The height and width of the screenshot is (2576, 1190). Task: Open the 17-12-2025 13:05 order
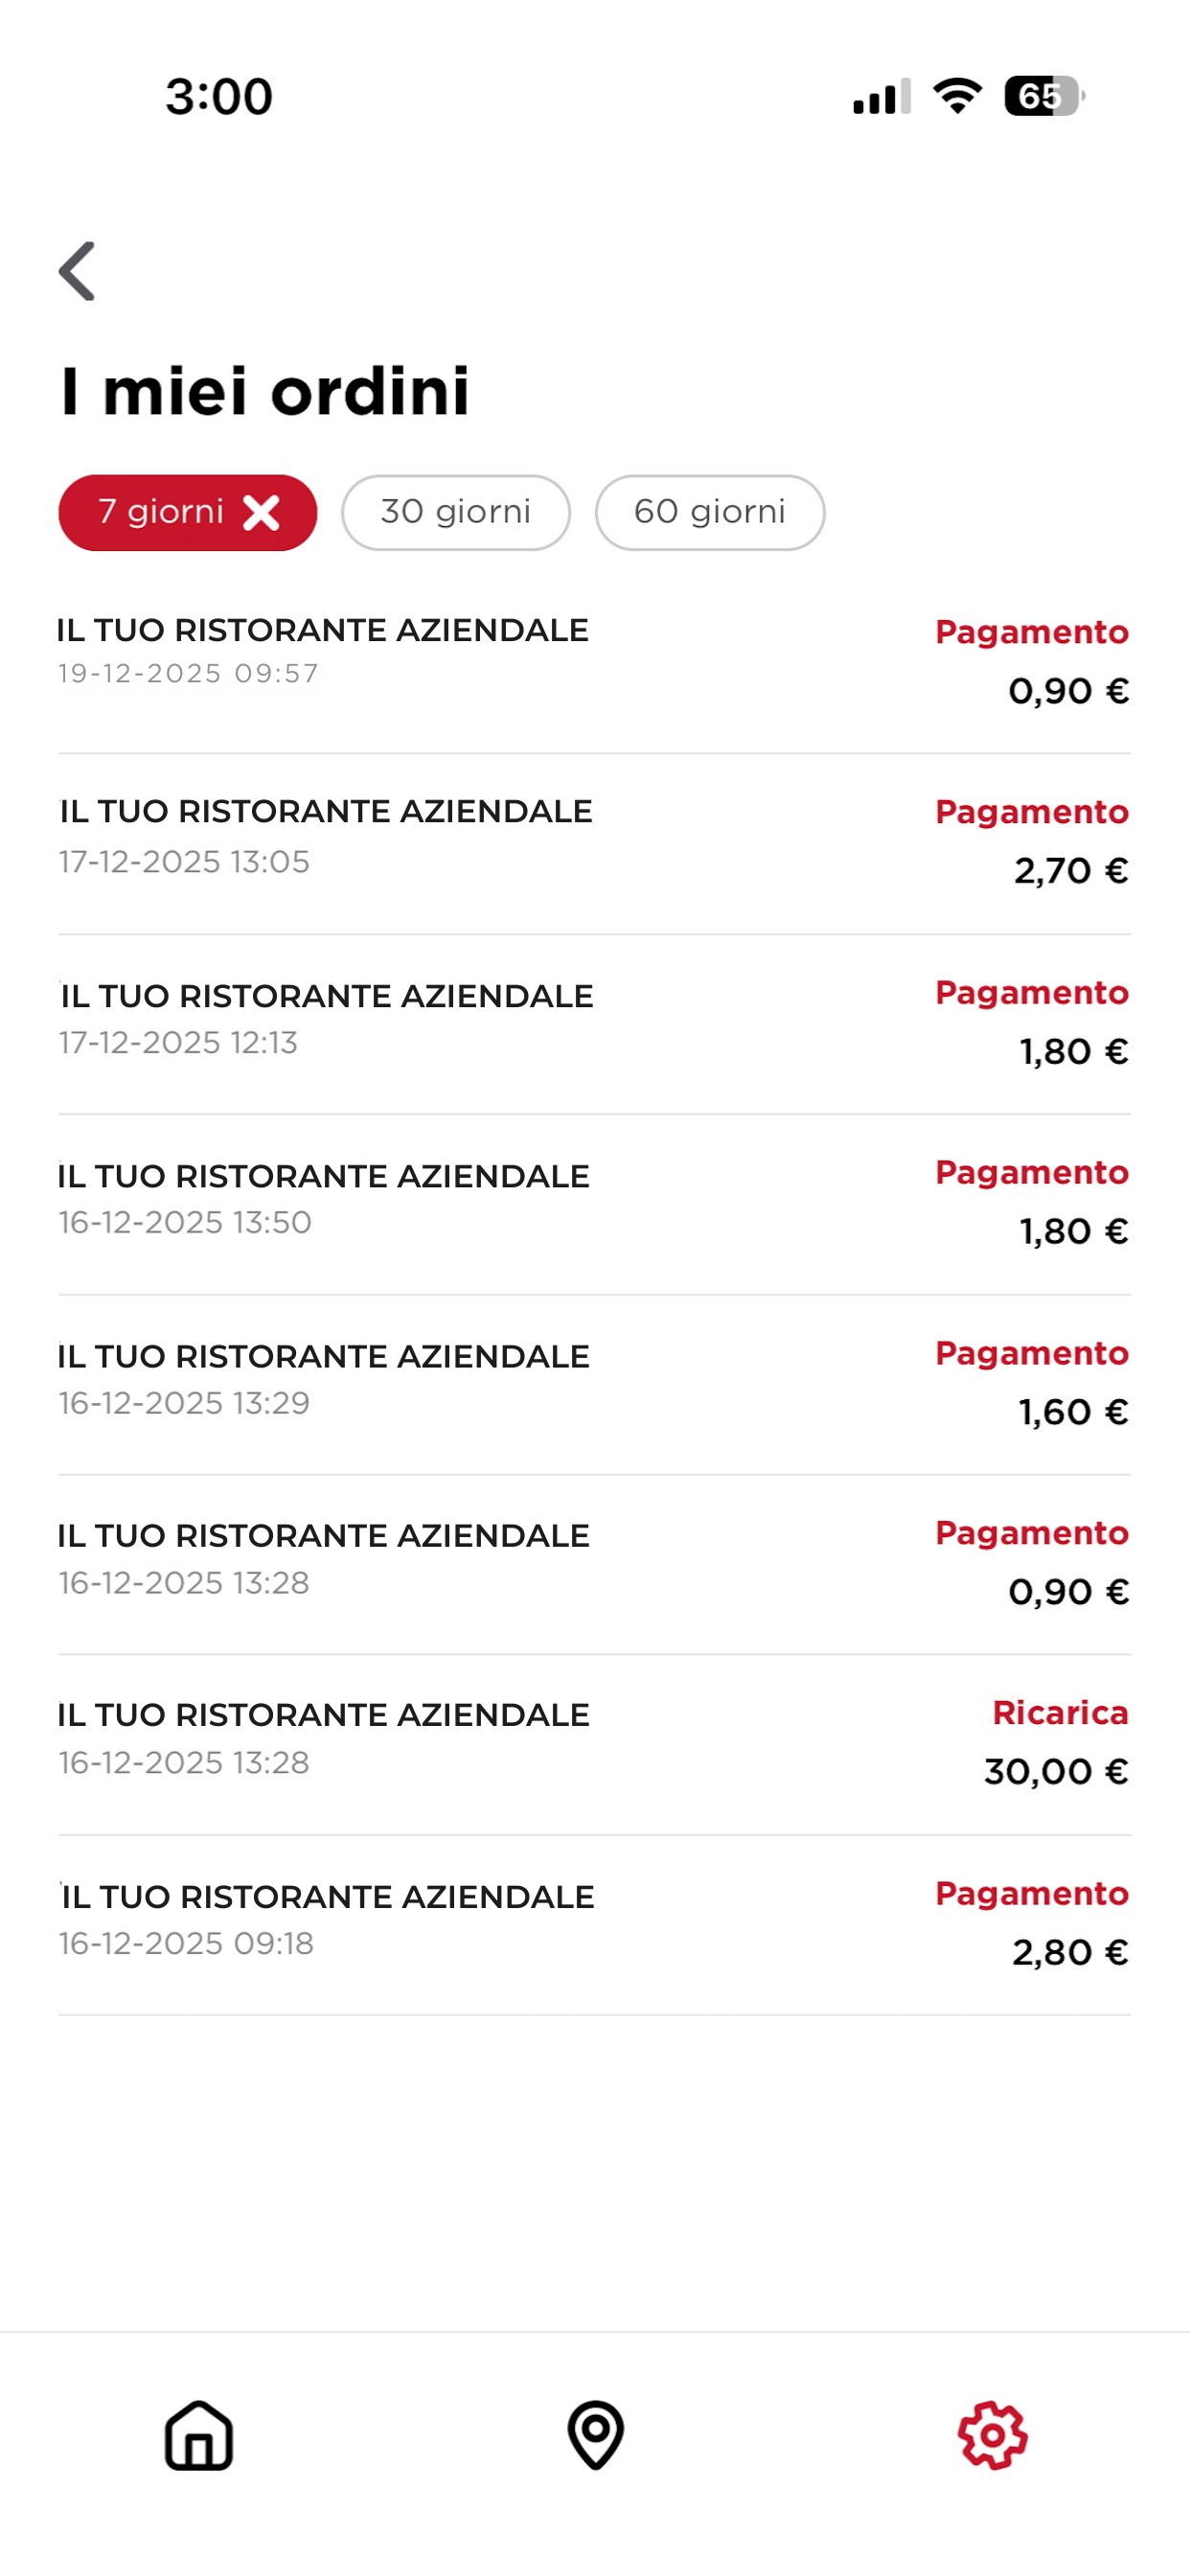[594, 844]
